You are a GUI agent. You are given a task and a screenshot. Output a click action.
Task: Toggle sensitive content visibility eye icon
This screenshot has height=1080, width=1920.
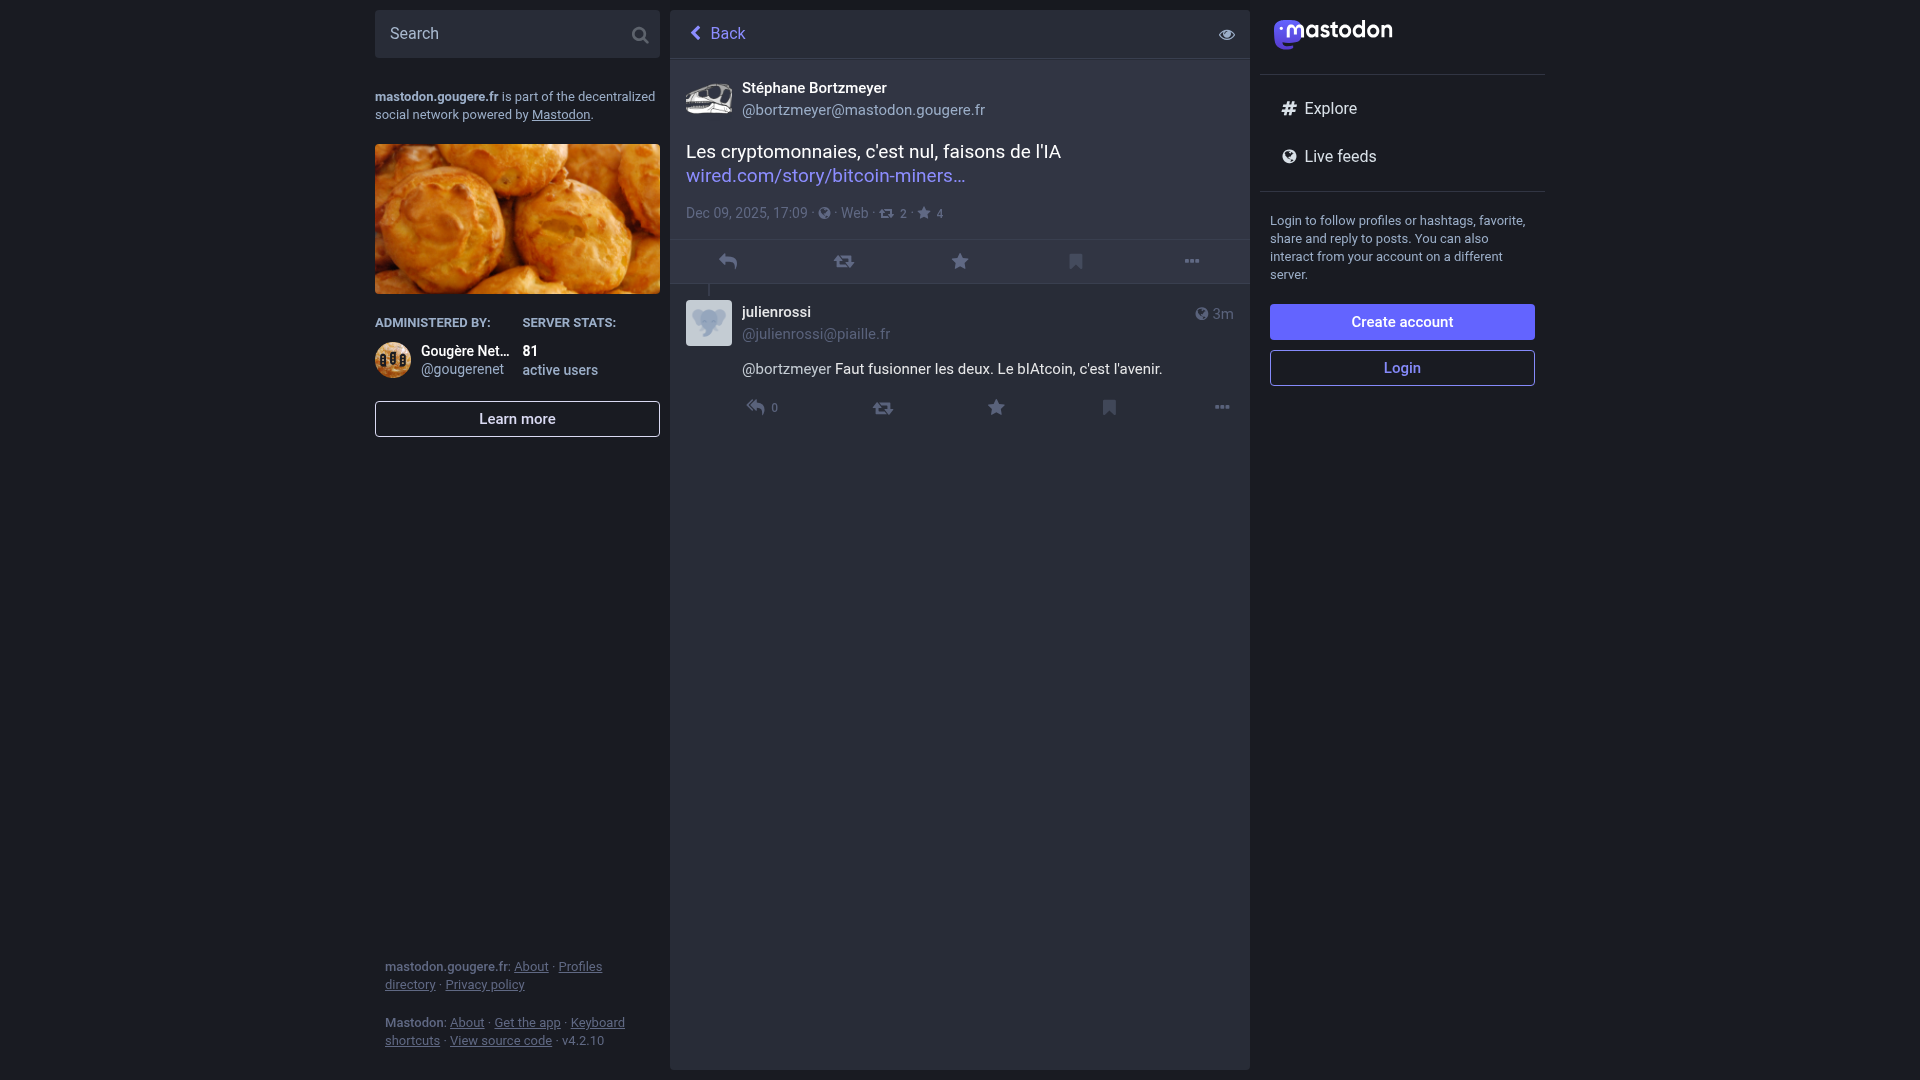click(1227, 34)
